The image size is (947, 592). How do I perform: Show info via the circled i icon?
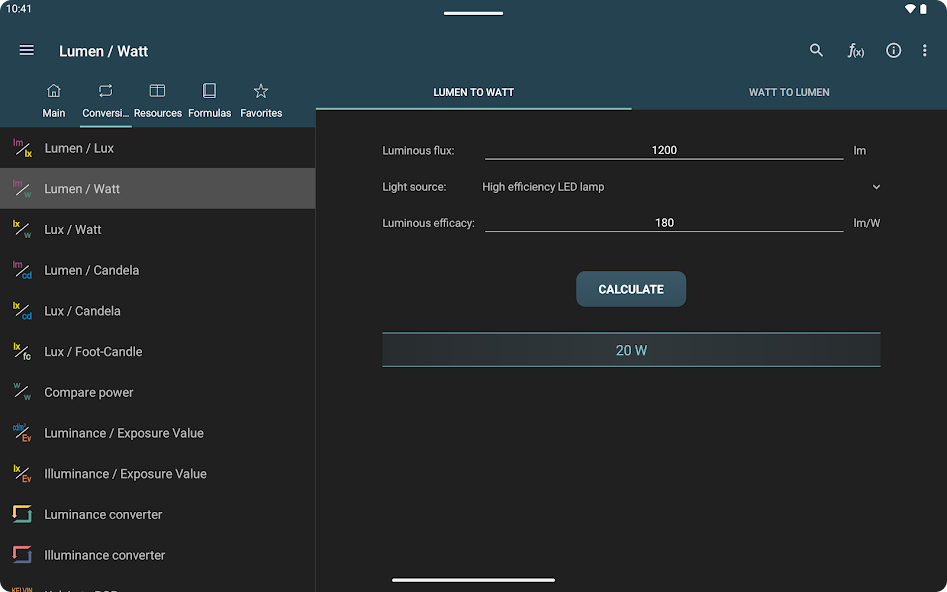[x=893, y=51]
